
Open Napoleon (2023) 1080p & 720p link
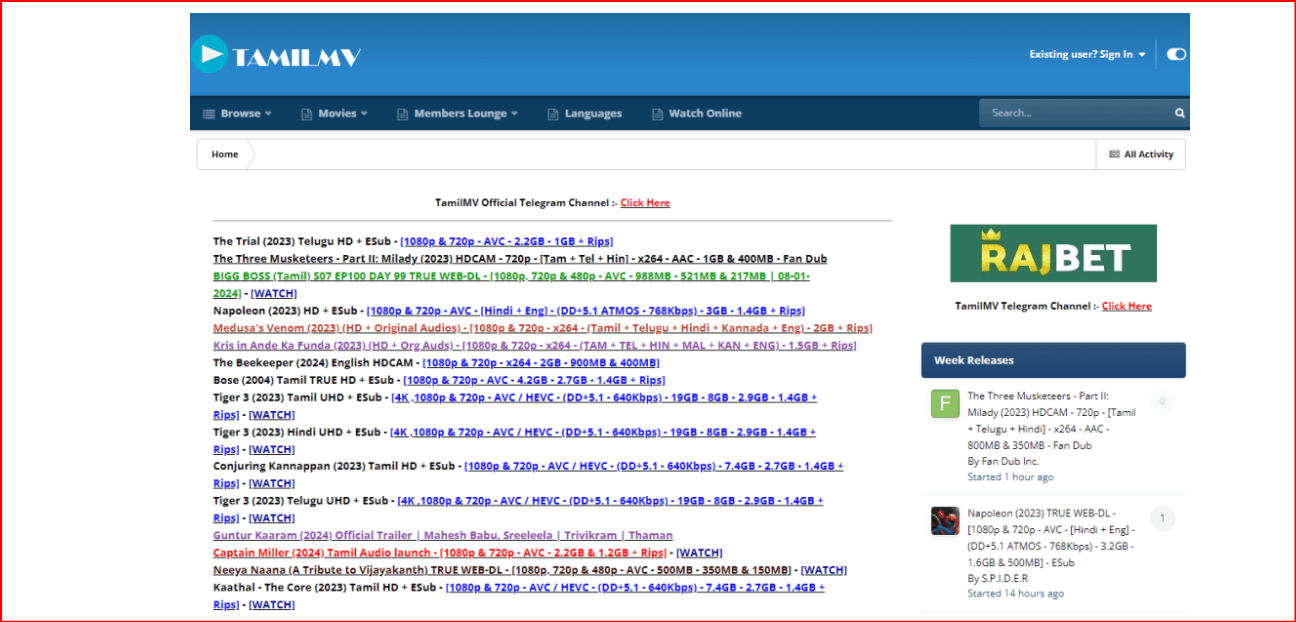tap(586, 310)
